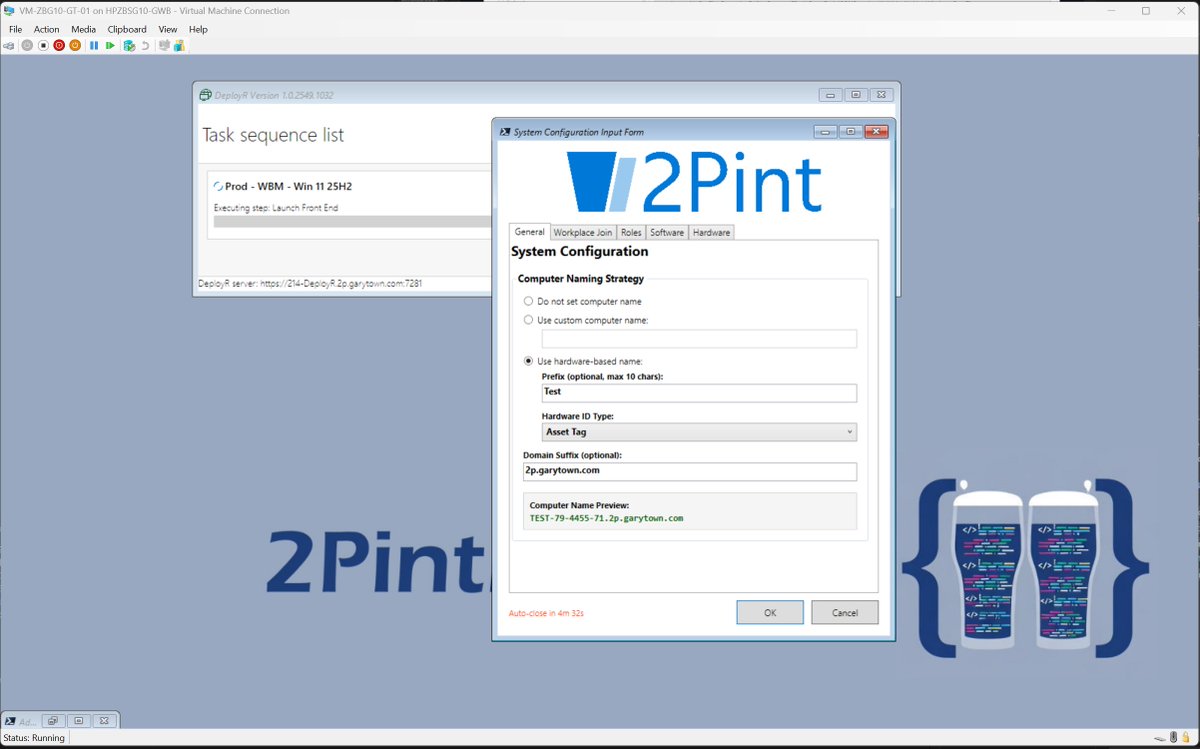This screenshot has width=1200, height=749.
Task: Click the spinner icon beside Prod - WBM
Action: (218, 187)
